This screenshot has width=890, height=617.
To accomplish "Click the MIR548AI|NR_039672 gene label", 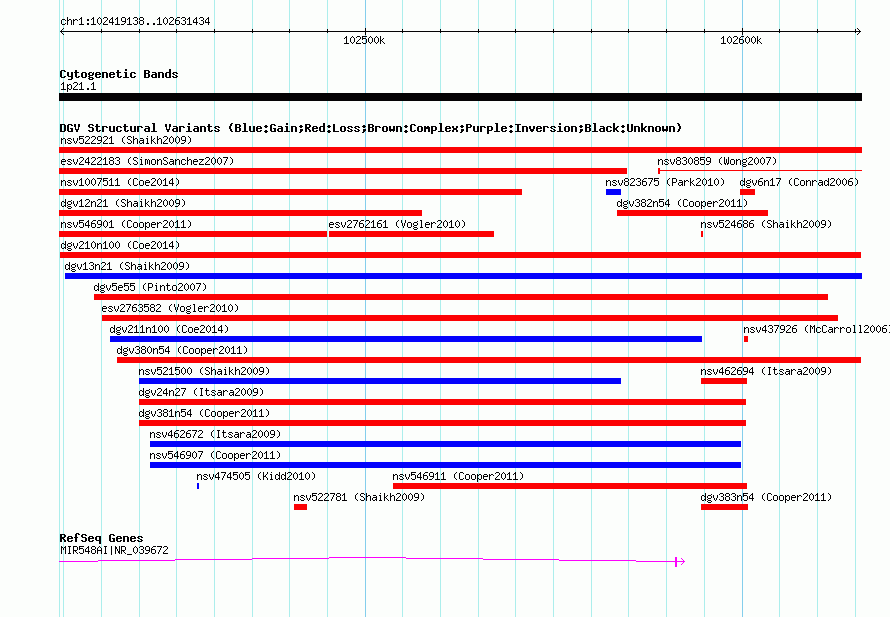I will [x=114, y=550].
